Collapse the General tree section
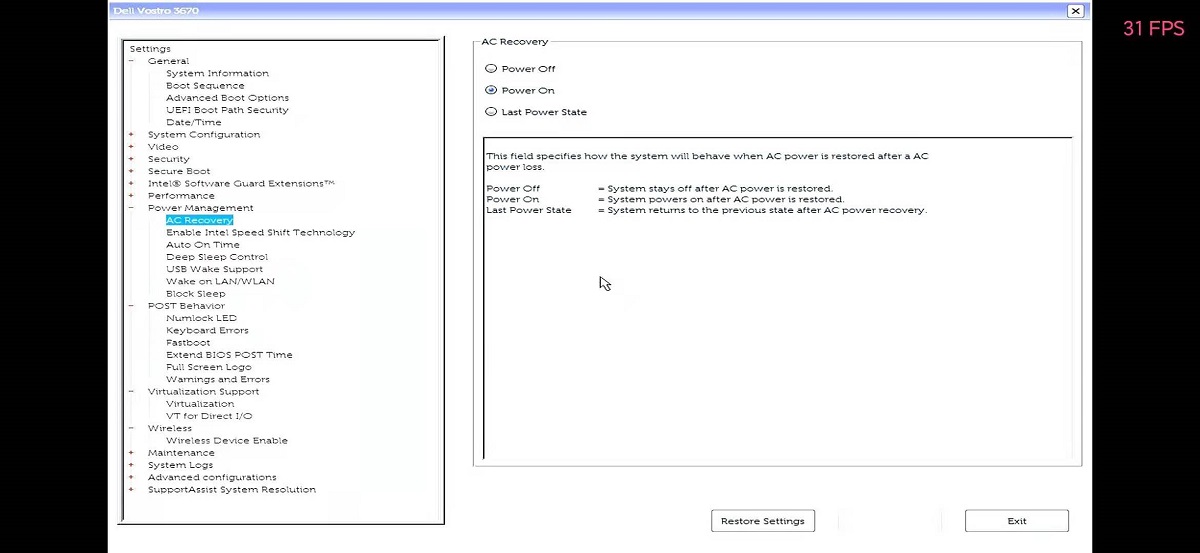The width and height of the screenshot is (1200, 553). [x=130, y=61]
